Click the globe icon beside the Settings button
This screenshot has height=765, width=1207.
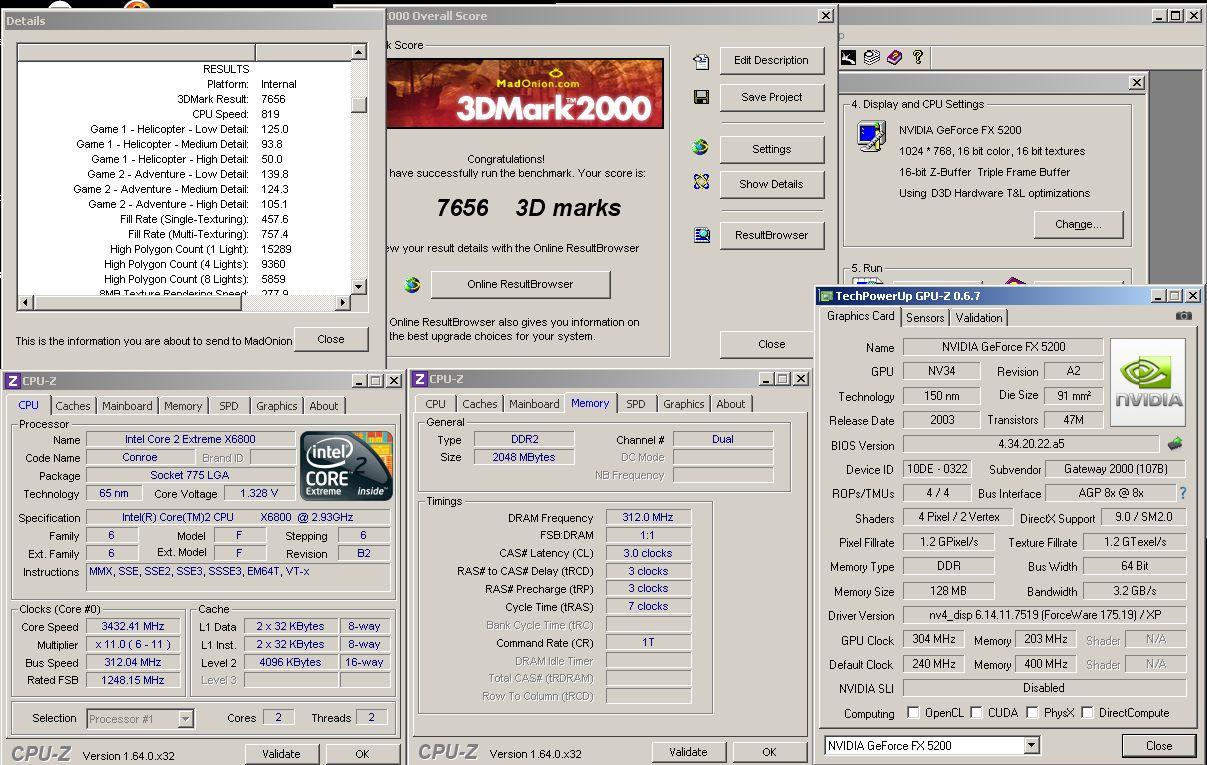click(x=701, y=148)
